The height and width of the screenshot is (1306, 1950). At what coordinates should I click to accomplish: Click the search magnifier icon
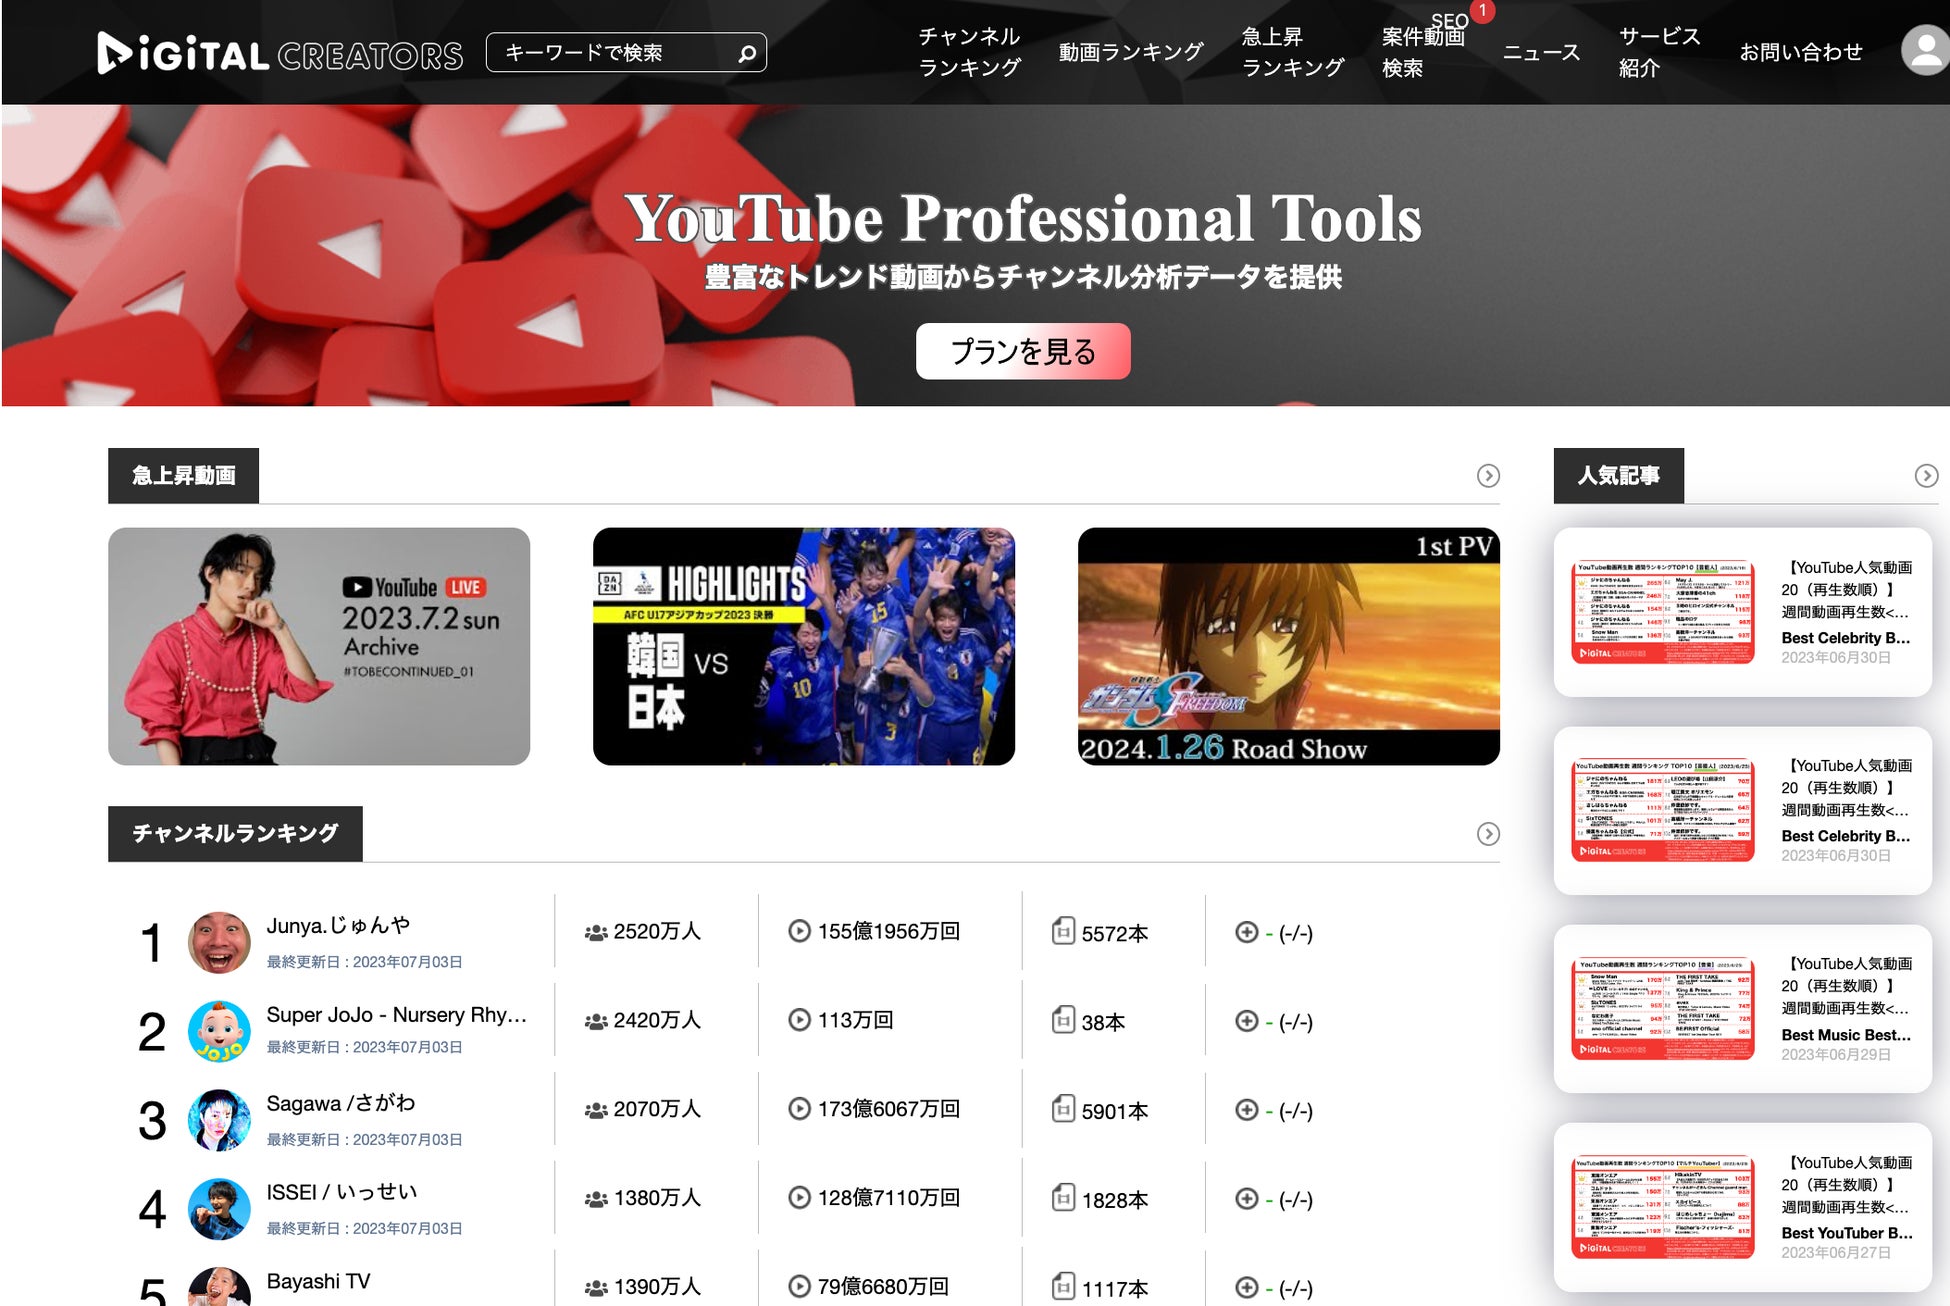pos(746,53)
